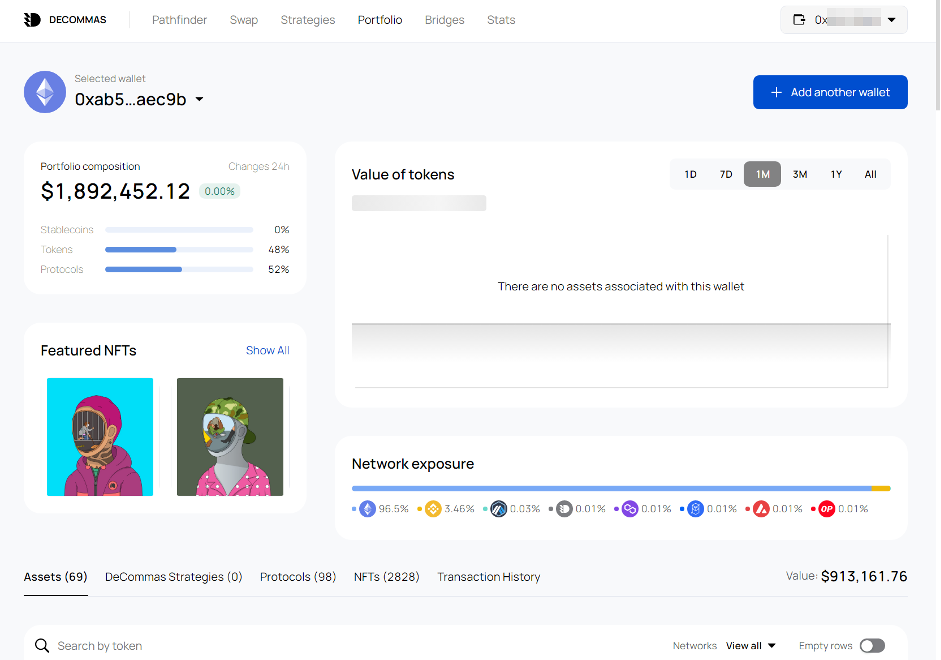Click the DeCommas logo icon
The height and width of the screenshot is (660, 941).
click(x=32, y=20)
